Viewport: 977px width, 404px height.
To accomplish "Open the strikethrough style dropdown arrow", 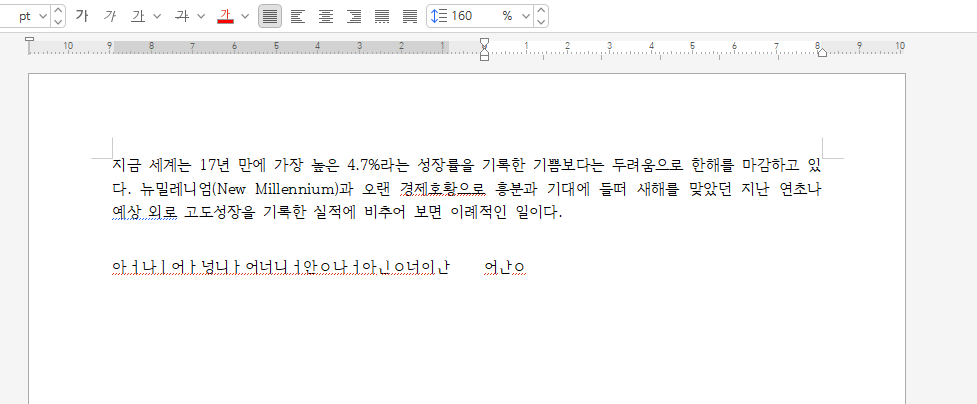I will click(x=201, y=16).
